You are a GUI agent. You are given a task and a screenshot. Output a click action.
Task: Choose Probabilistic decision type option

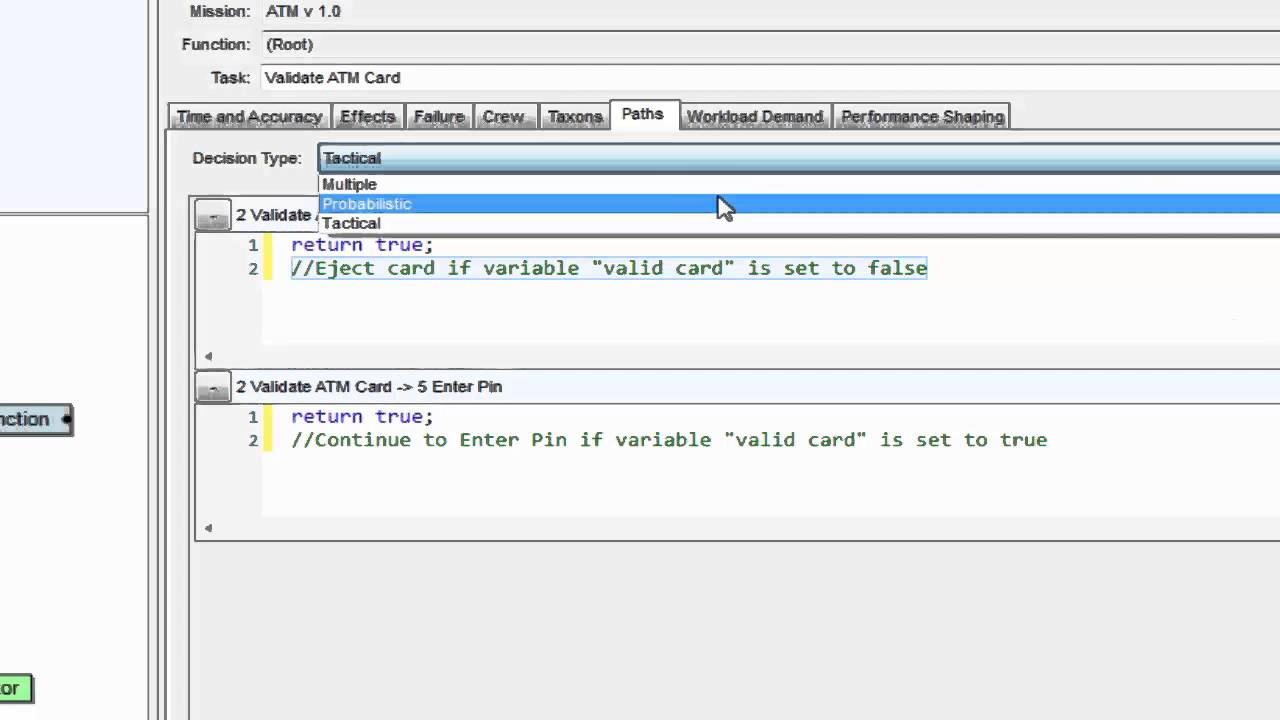pyautogui.click(x=799, y=204)
